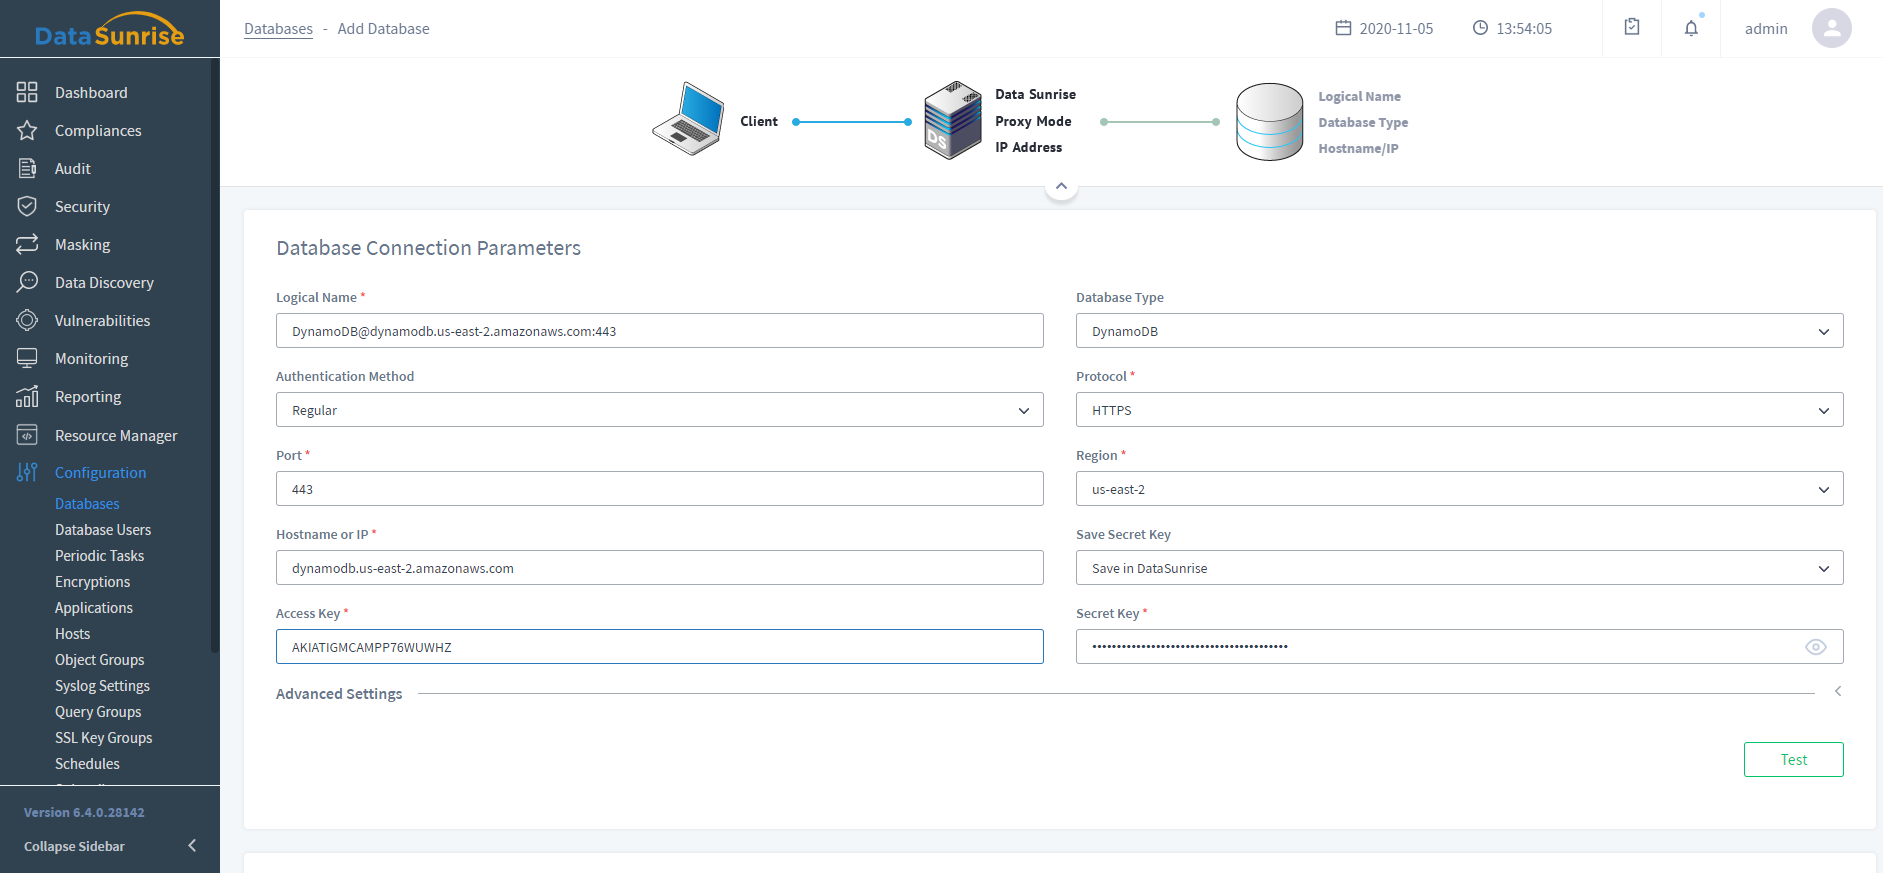1883x873 pixels.
Task: Click the Monitoring screen icon
Action: coord(27,359)
